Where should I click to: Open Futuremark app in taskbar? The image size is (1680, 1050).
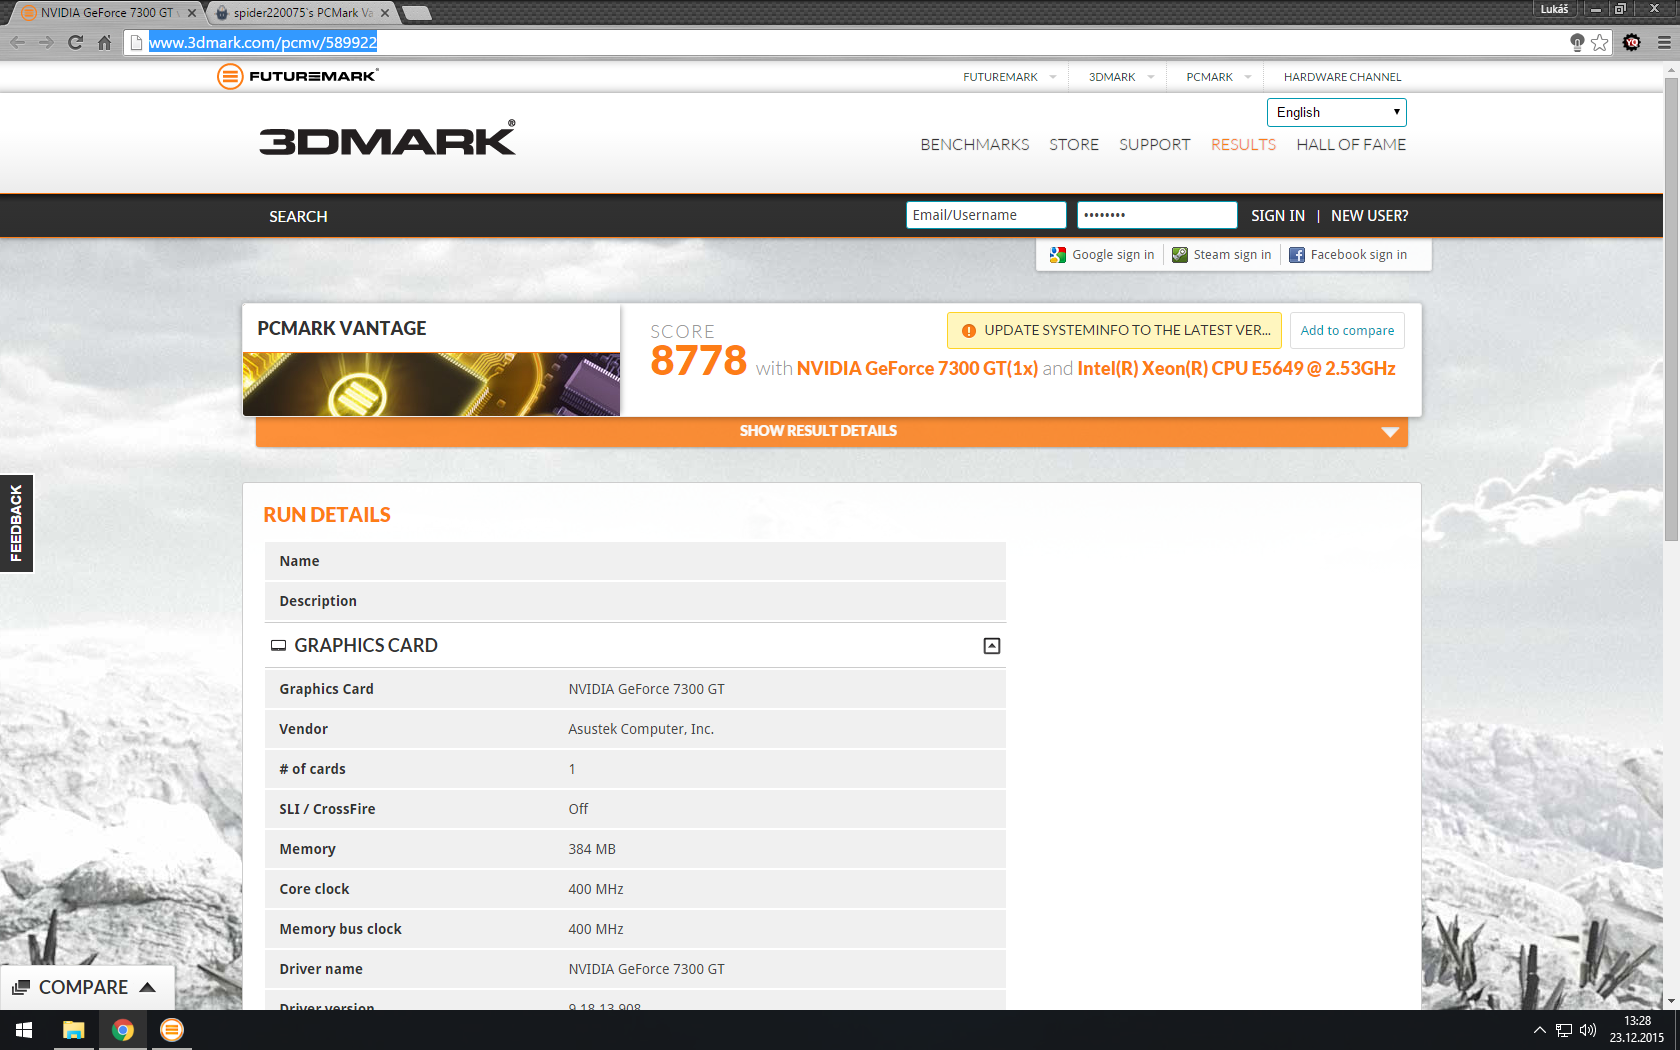pyautogui.click(x=172, y=1030)
